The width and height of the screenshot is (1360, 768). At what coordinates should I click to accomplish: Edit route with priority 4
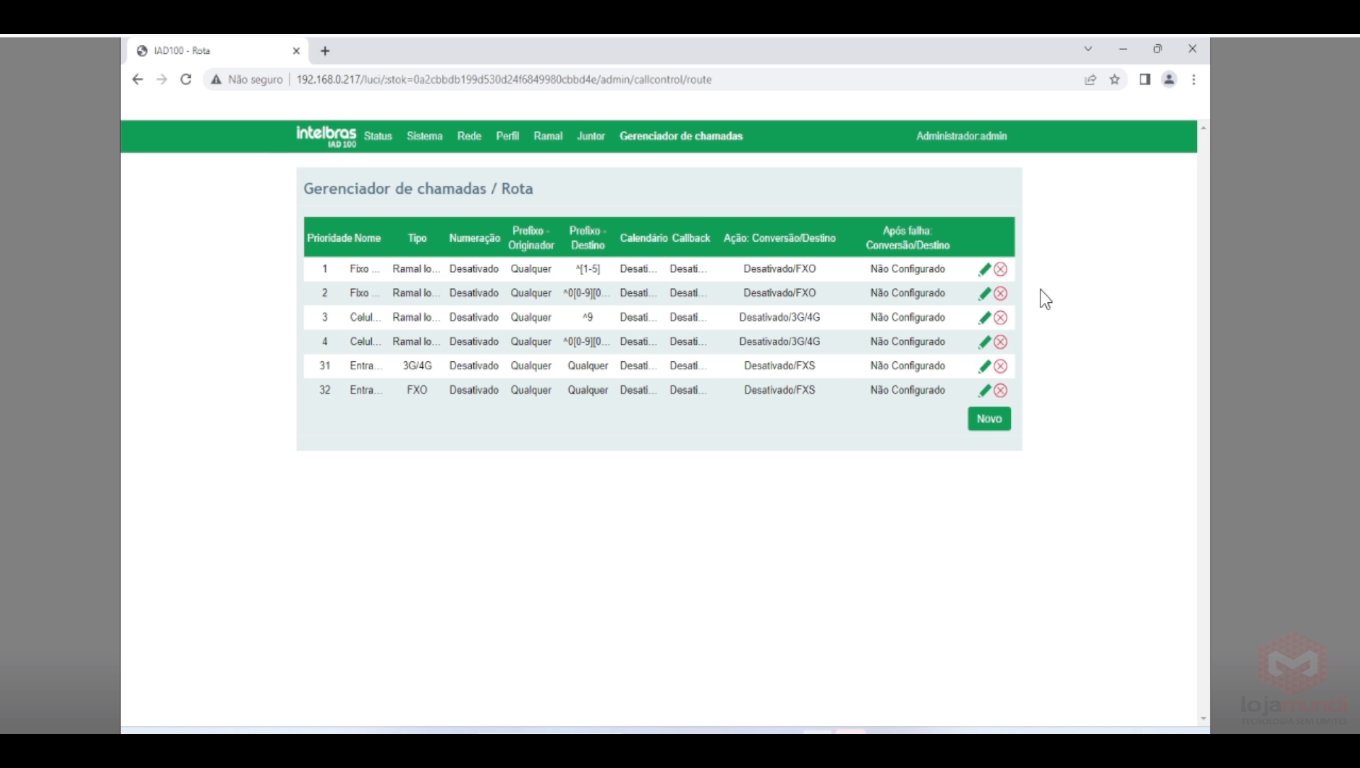[985, 342]
